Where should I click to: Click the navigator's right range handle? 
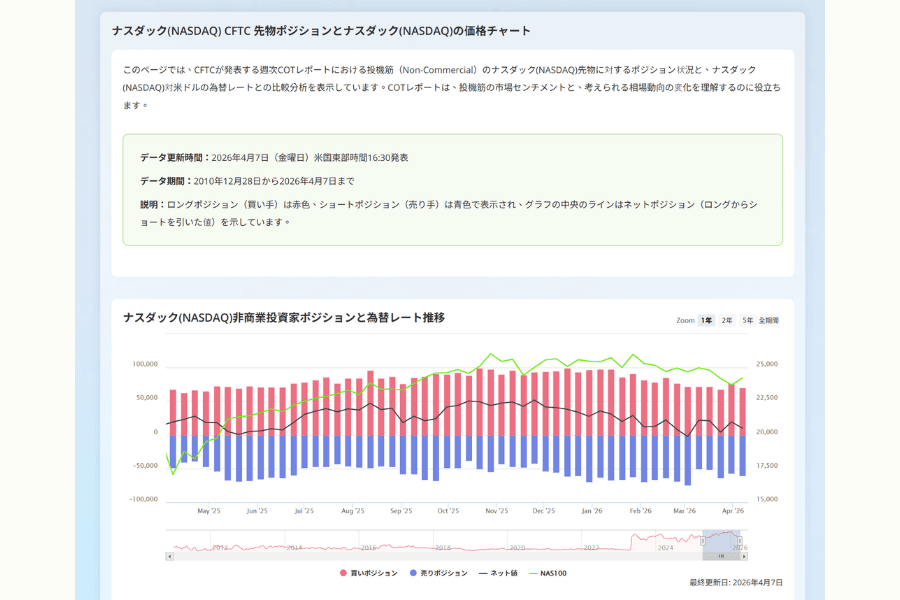point(740,541)
